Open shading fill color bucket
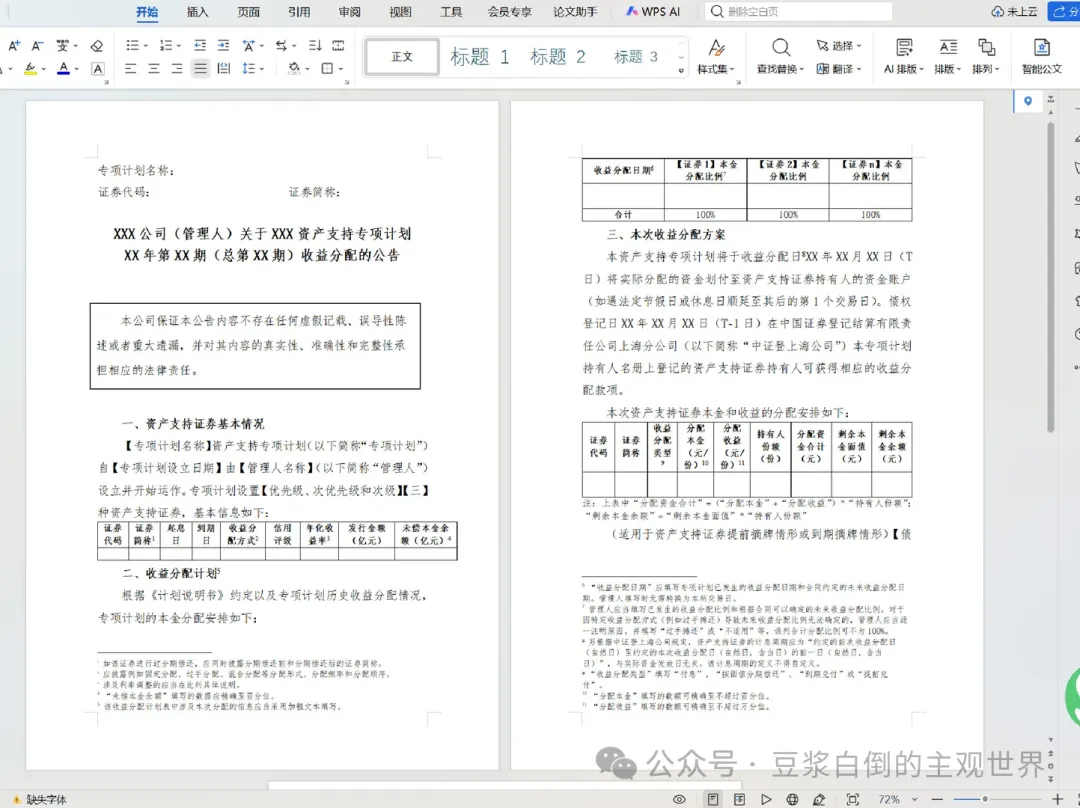This screenshot has height=808, width=1080. (294, 68)
